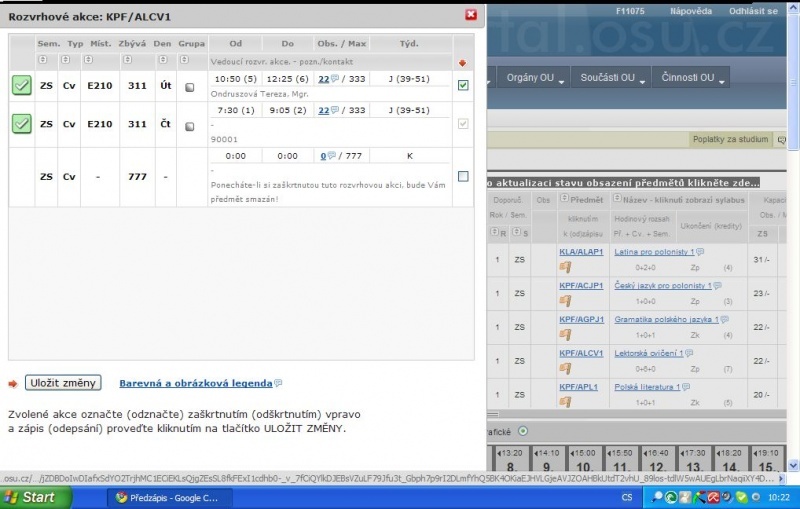Uncheck the Út 10:50 schedule action checkbox

pyautogui.click(x=462, y=86)
